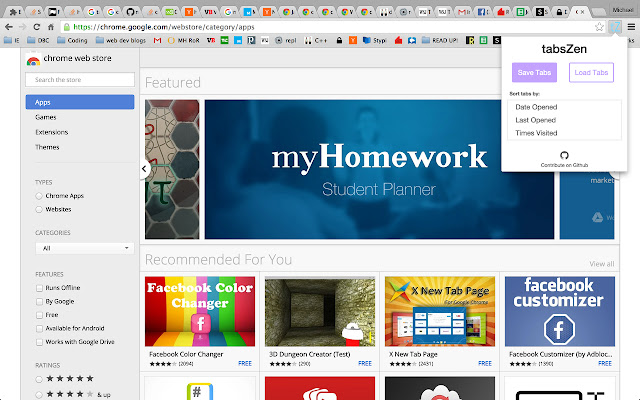
Task: Open the home page via house icon
Action: coord(51,27)
